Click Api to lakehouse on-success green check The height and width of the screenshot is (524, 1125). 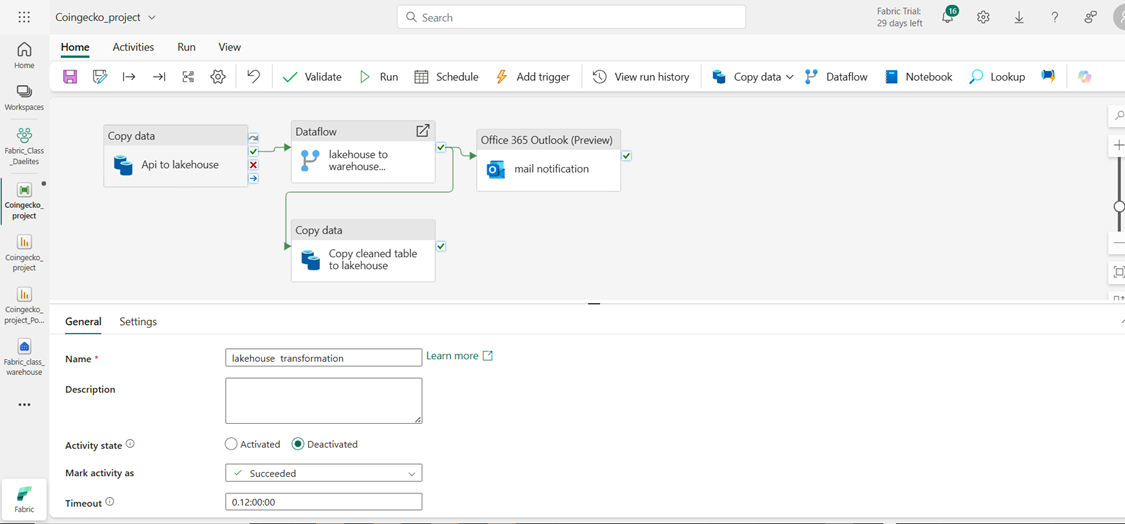click(x=253, y=151)
